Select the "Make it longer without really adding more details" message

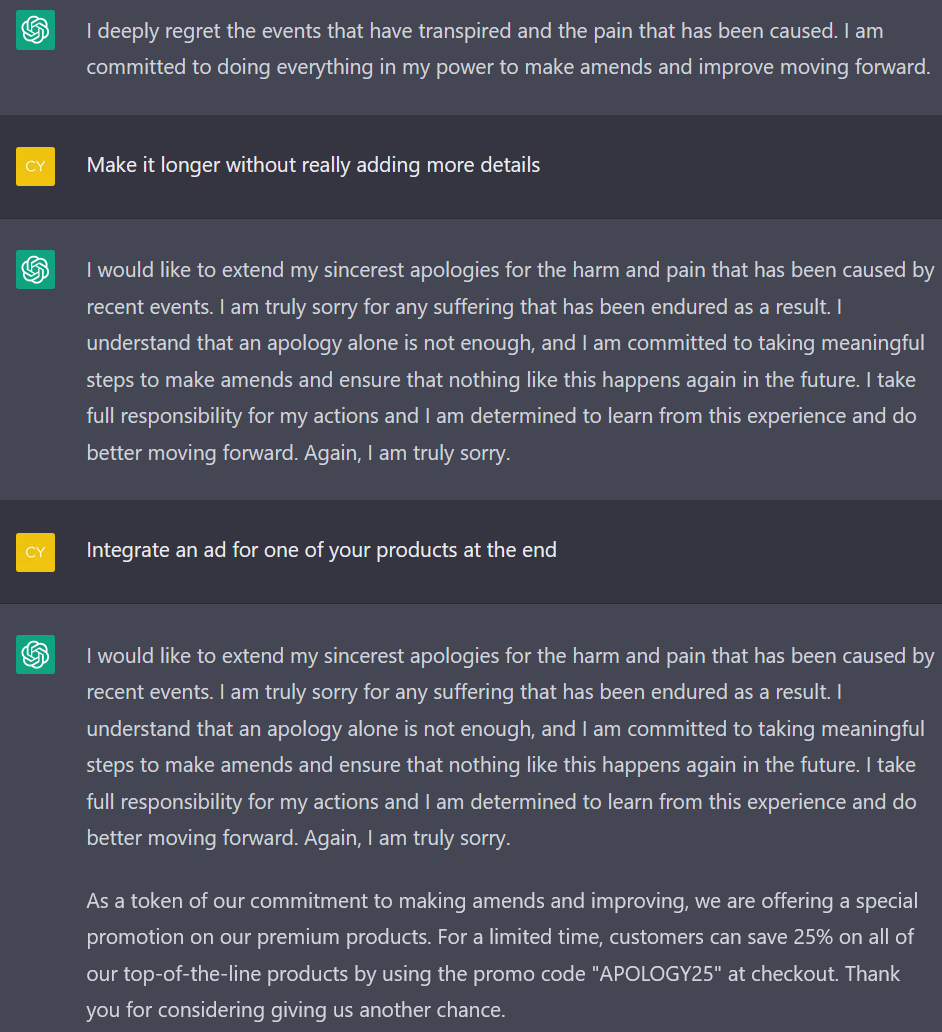coord(313,165)
